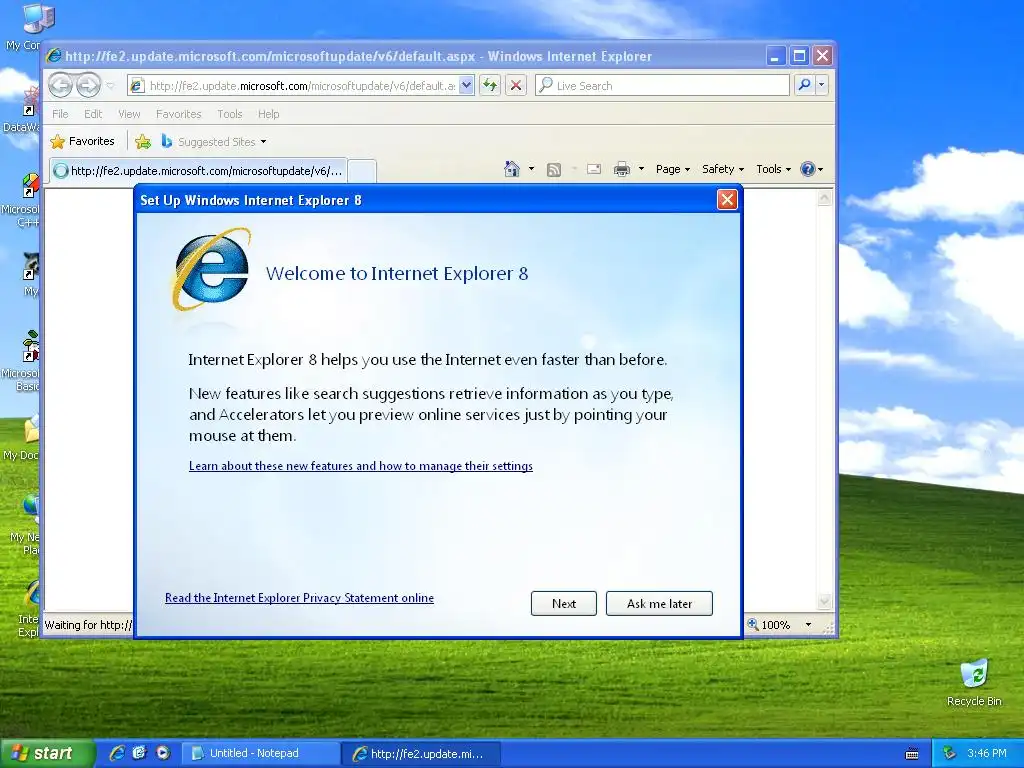The width and height of the screenshot is (1024, 768).
Task: Click the Forward navigation arrow in Internet Explorer
Action: tap(88, 85)
